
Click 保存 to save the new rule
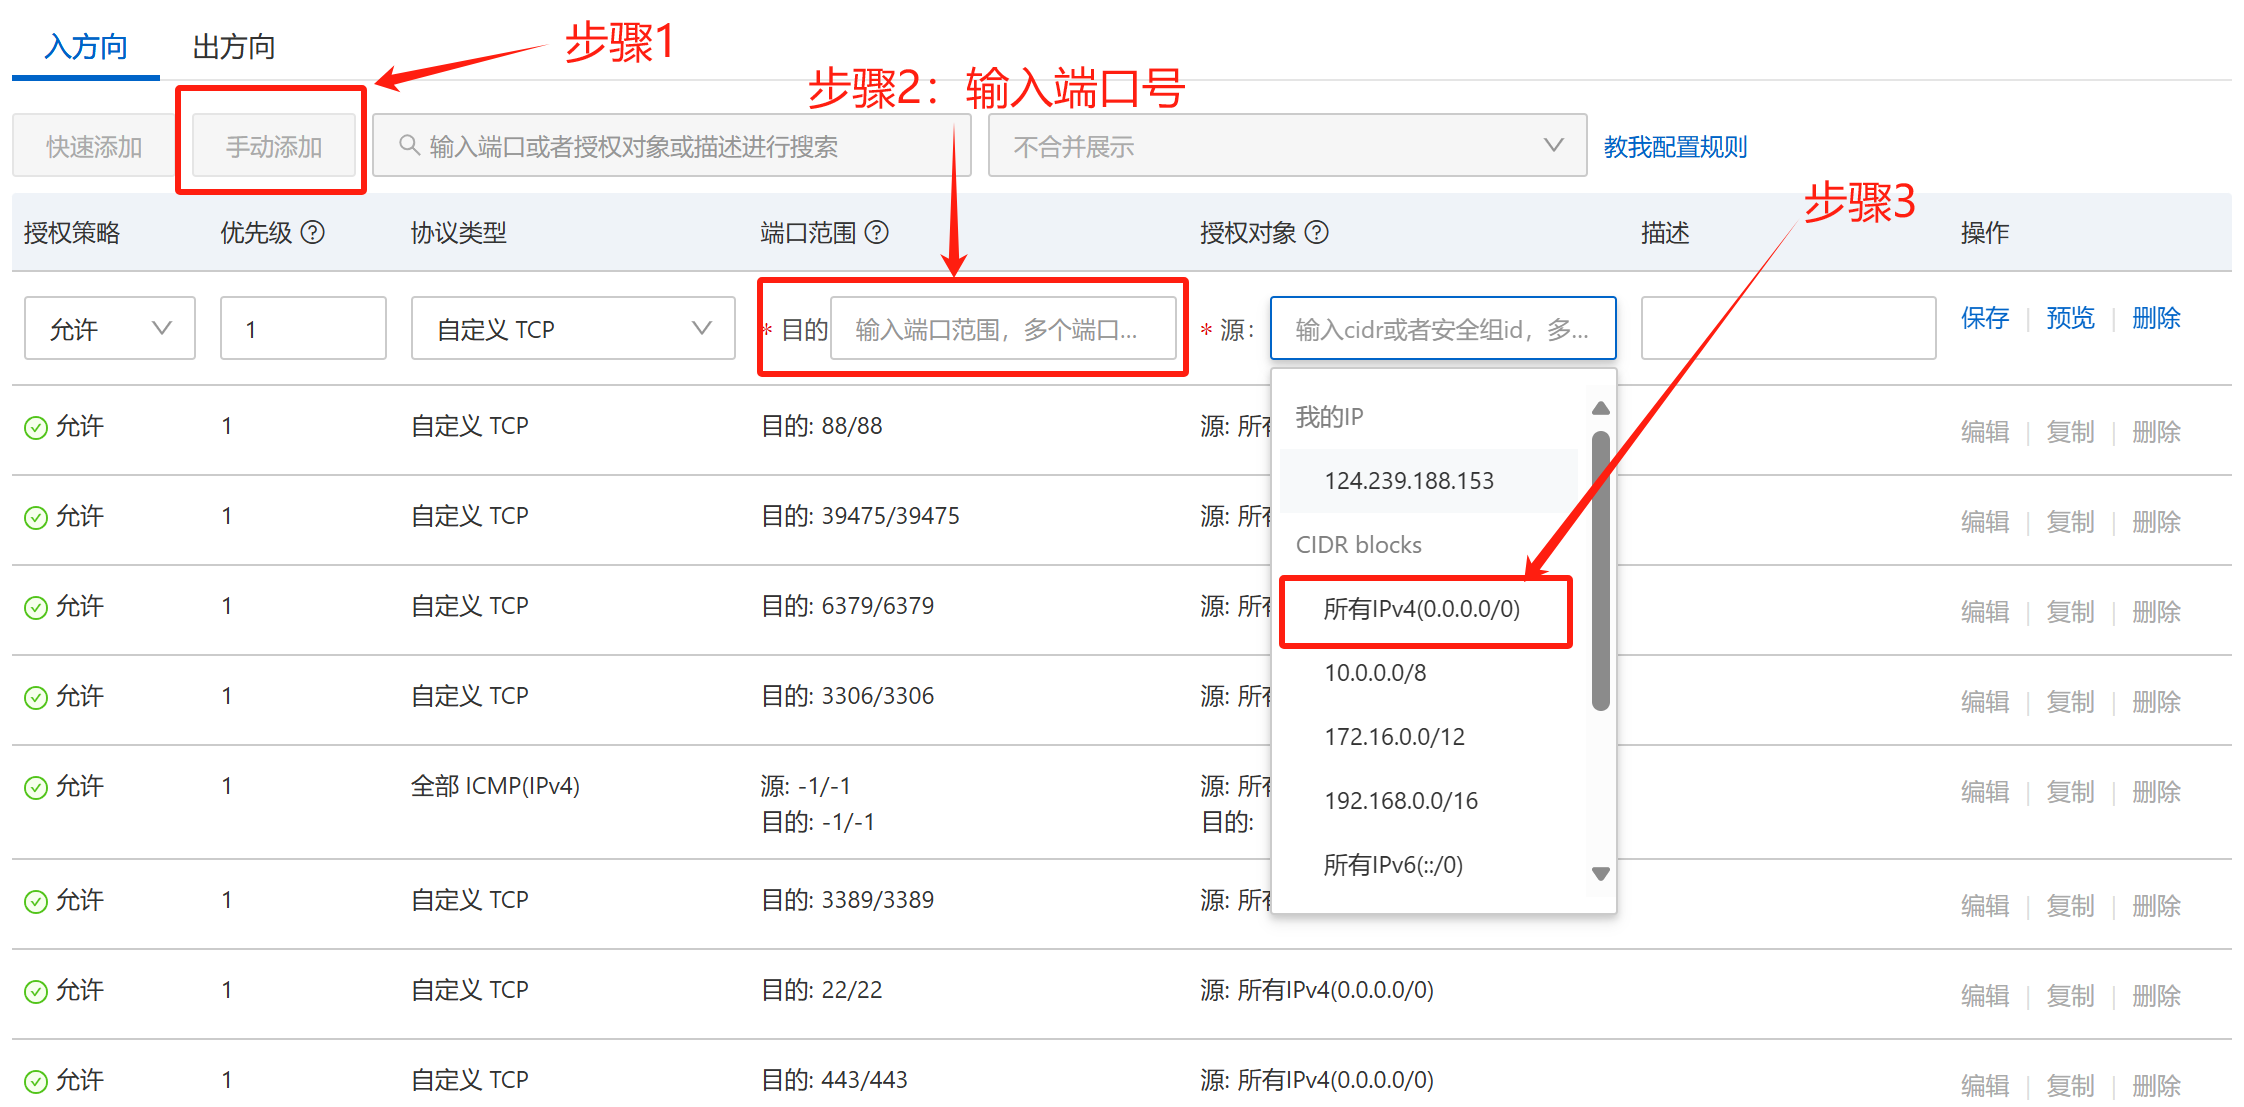1984,318
